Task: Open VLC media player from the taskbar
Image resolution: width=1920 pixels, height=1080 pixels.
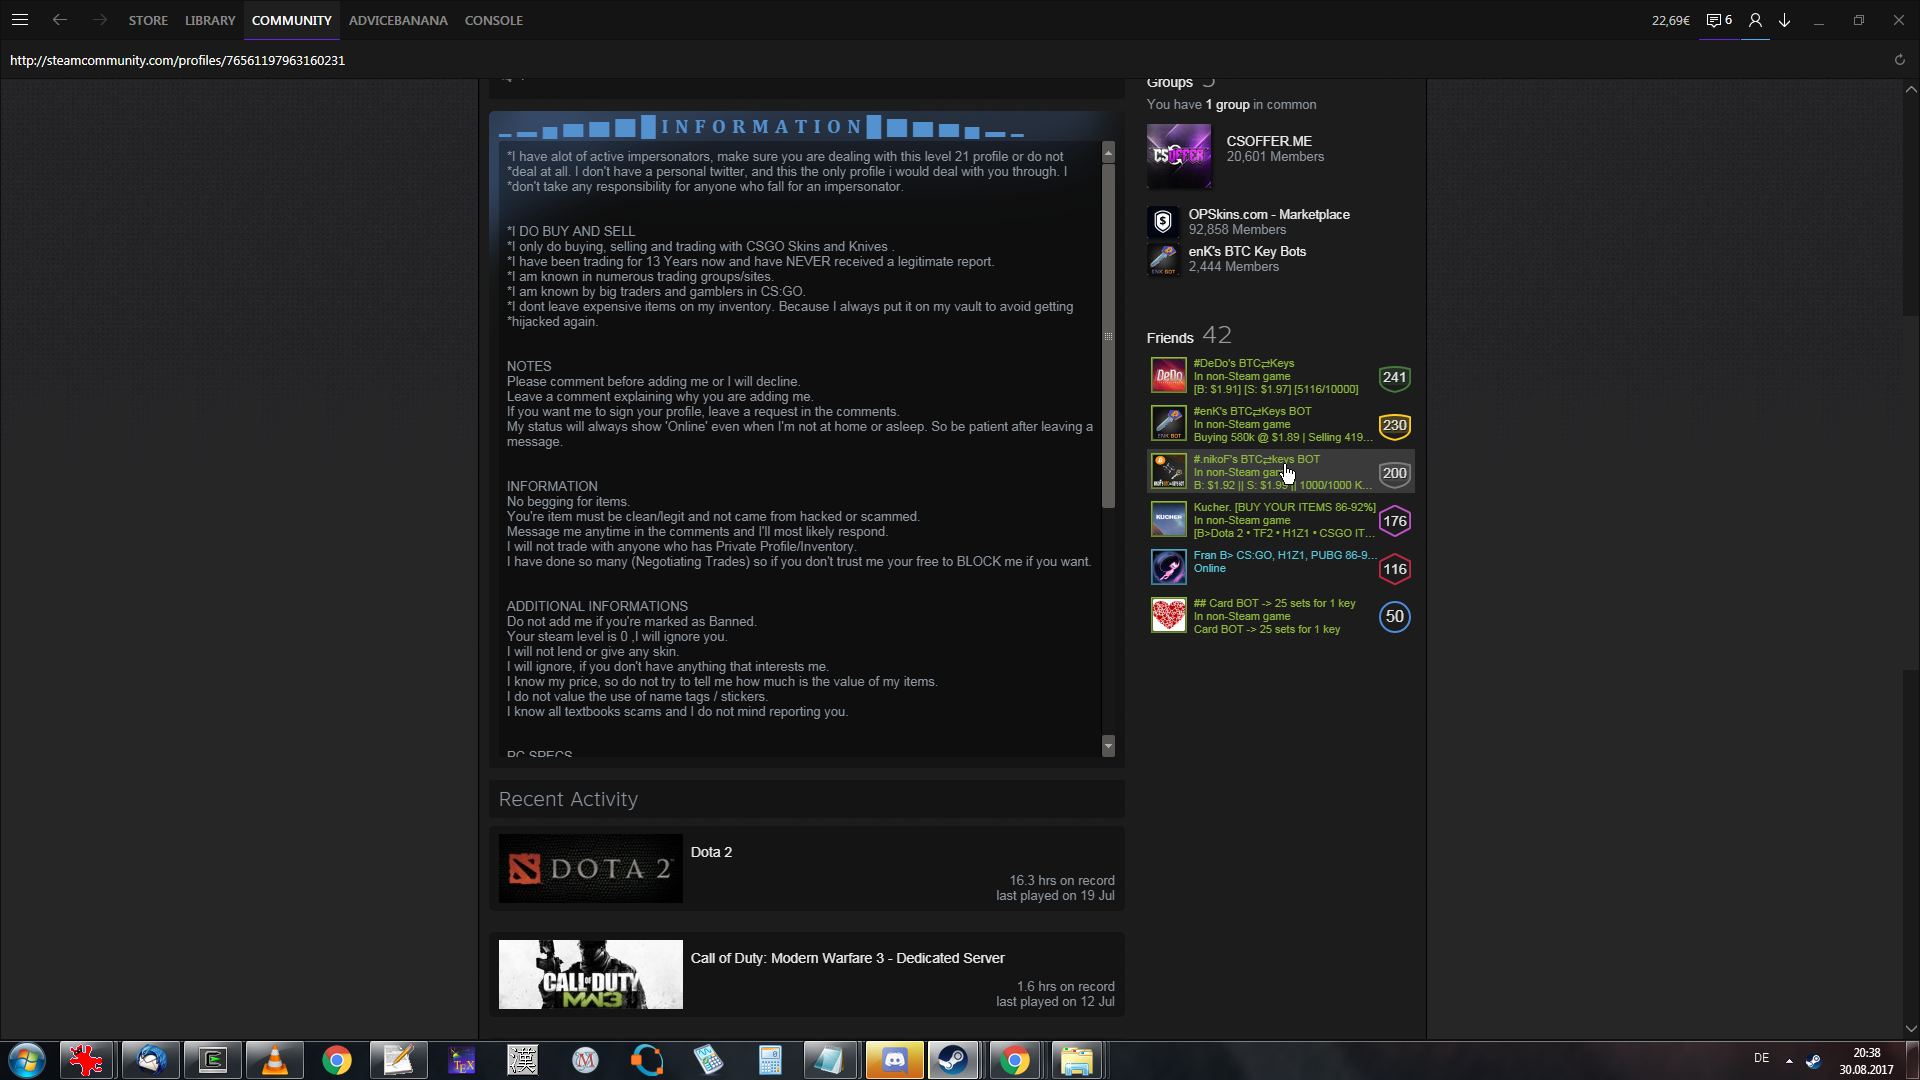Action: tap(274, 1060)
